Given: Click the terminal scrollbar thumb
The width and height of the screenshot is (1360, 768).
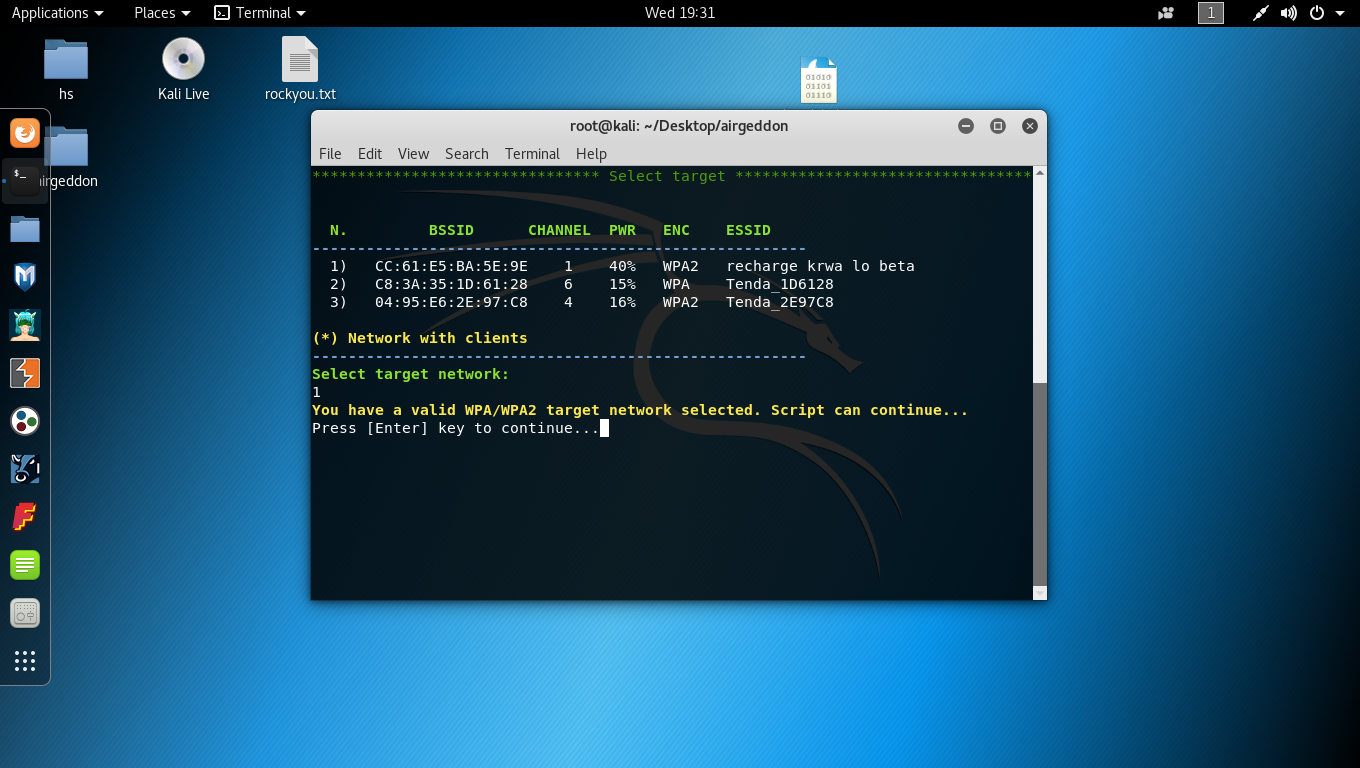Looking at the screenshot, I should tap(1039, 482).
